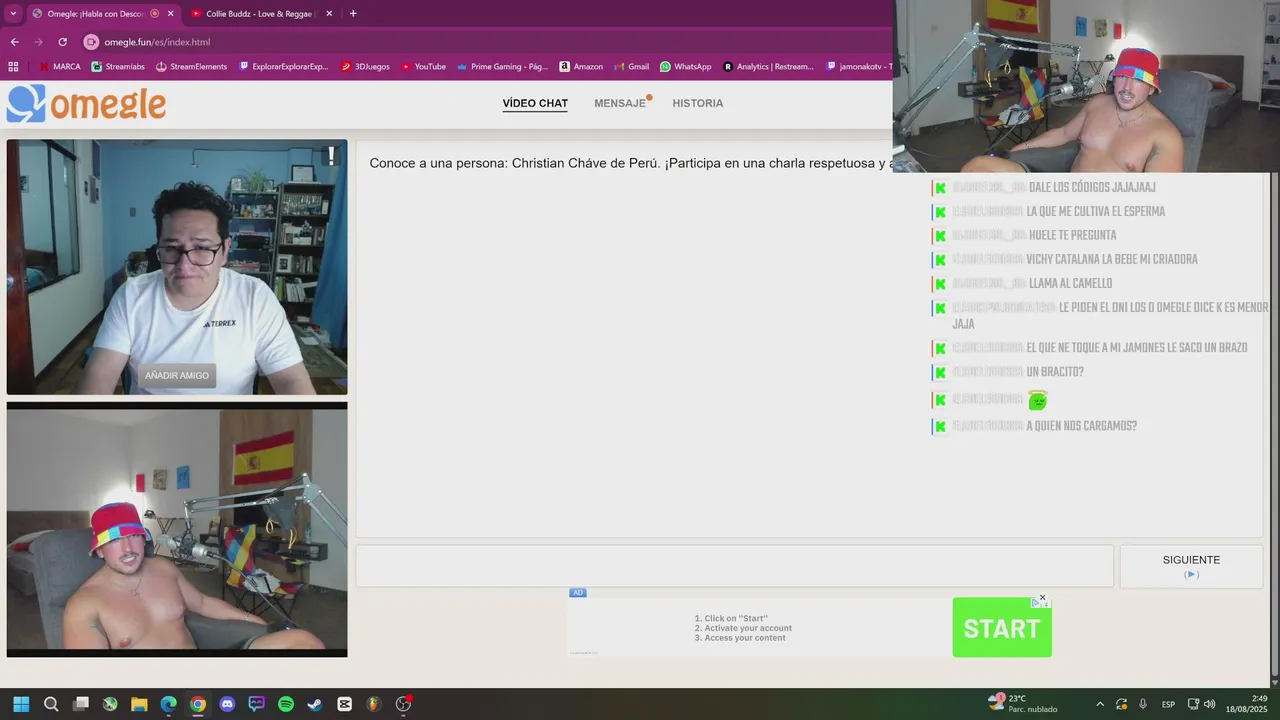Open the weather widget showing 23°C
Screen dimensions: 1280x720
tap(1023, 704)
